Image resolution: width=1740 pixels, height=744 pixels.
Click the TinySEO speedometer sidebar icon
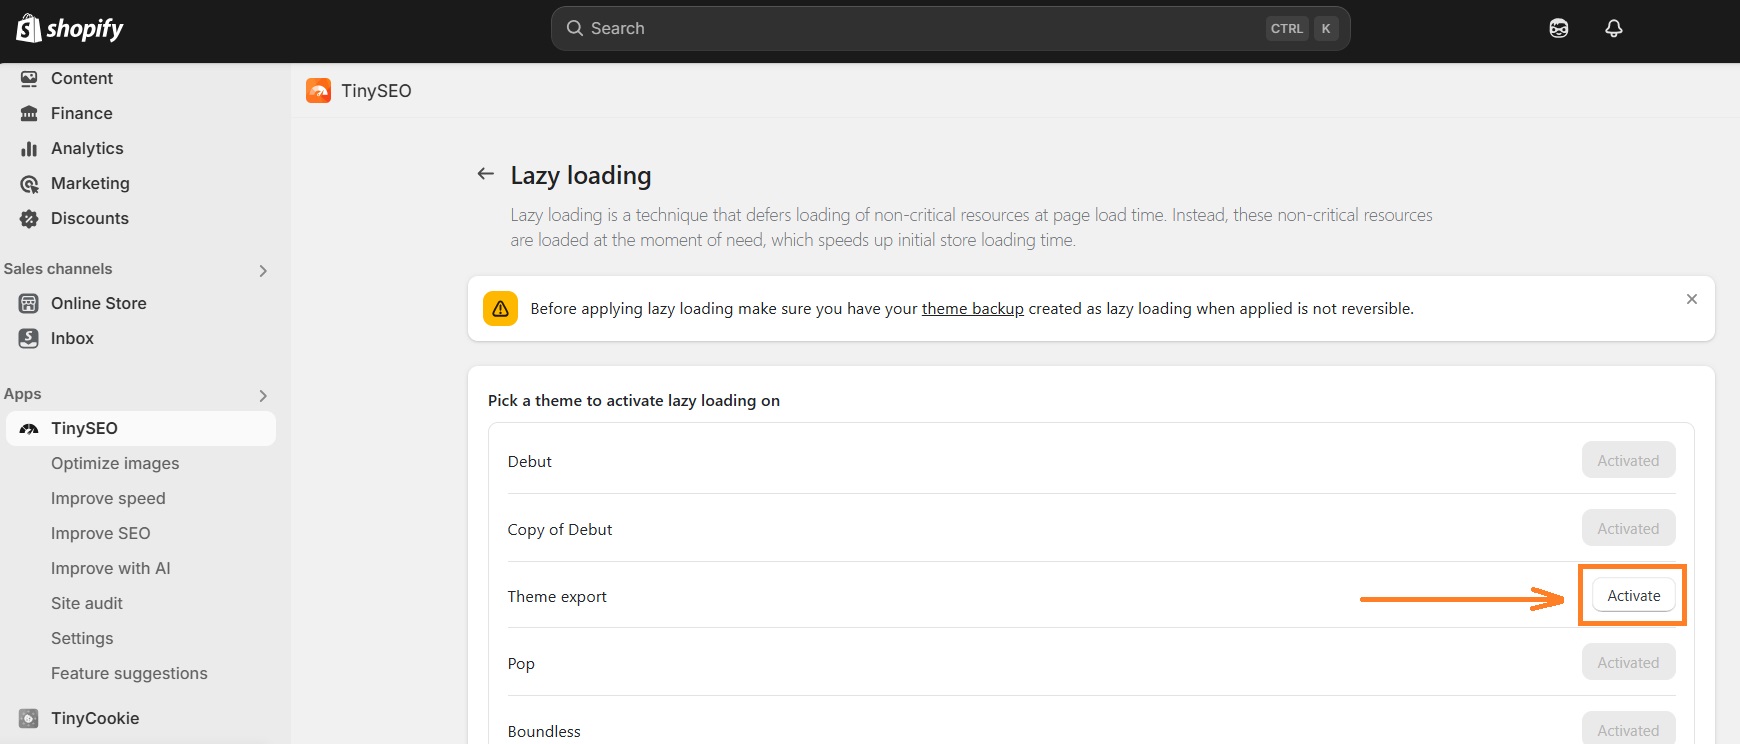(29, 428)
